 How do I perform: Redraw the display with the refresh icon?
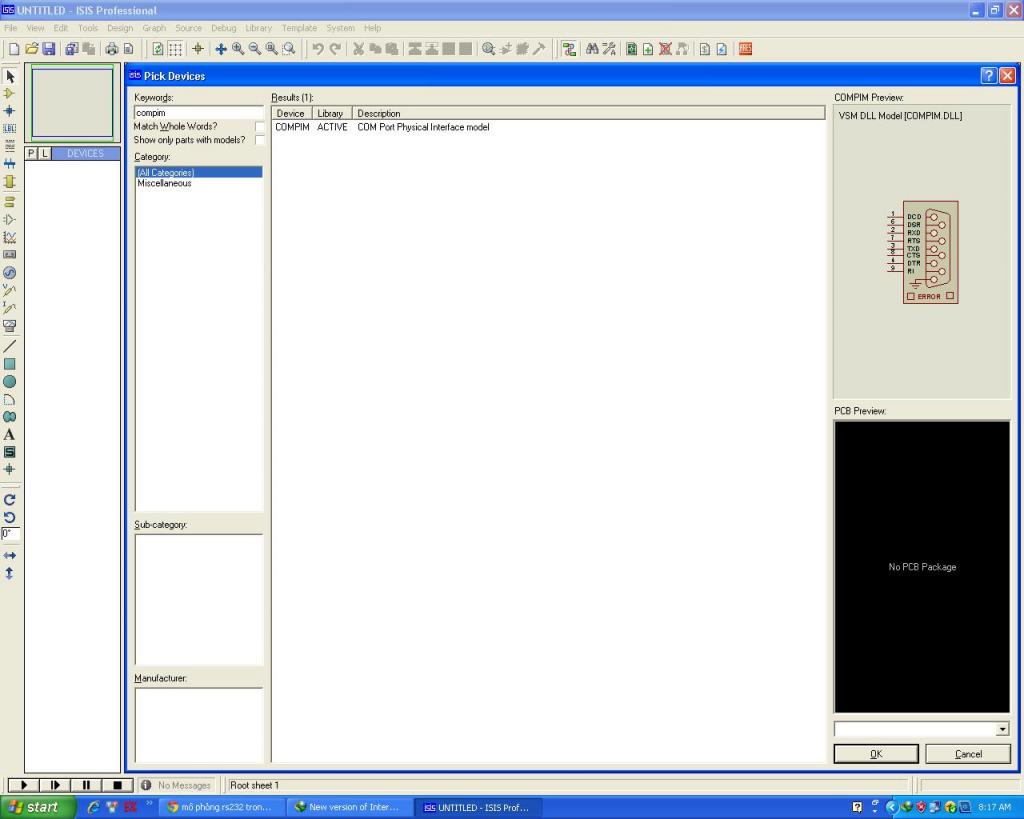click(158, 49)
